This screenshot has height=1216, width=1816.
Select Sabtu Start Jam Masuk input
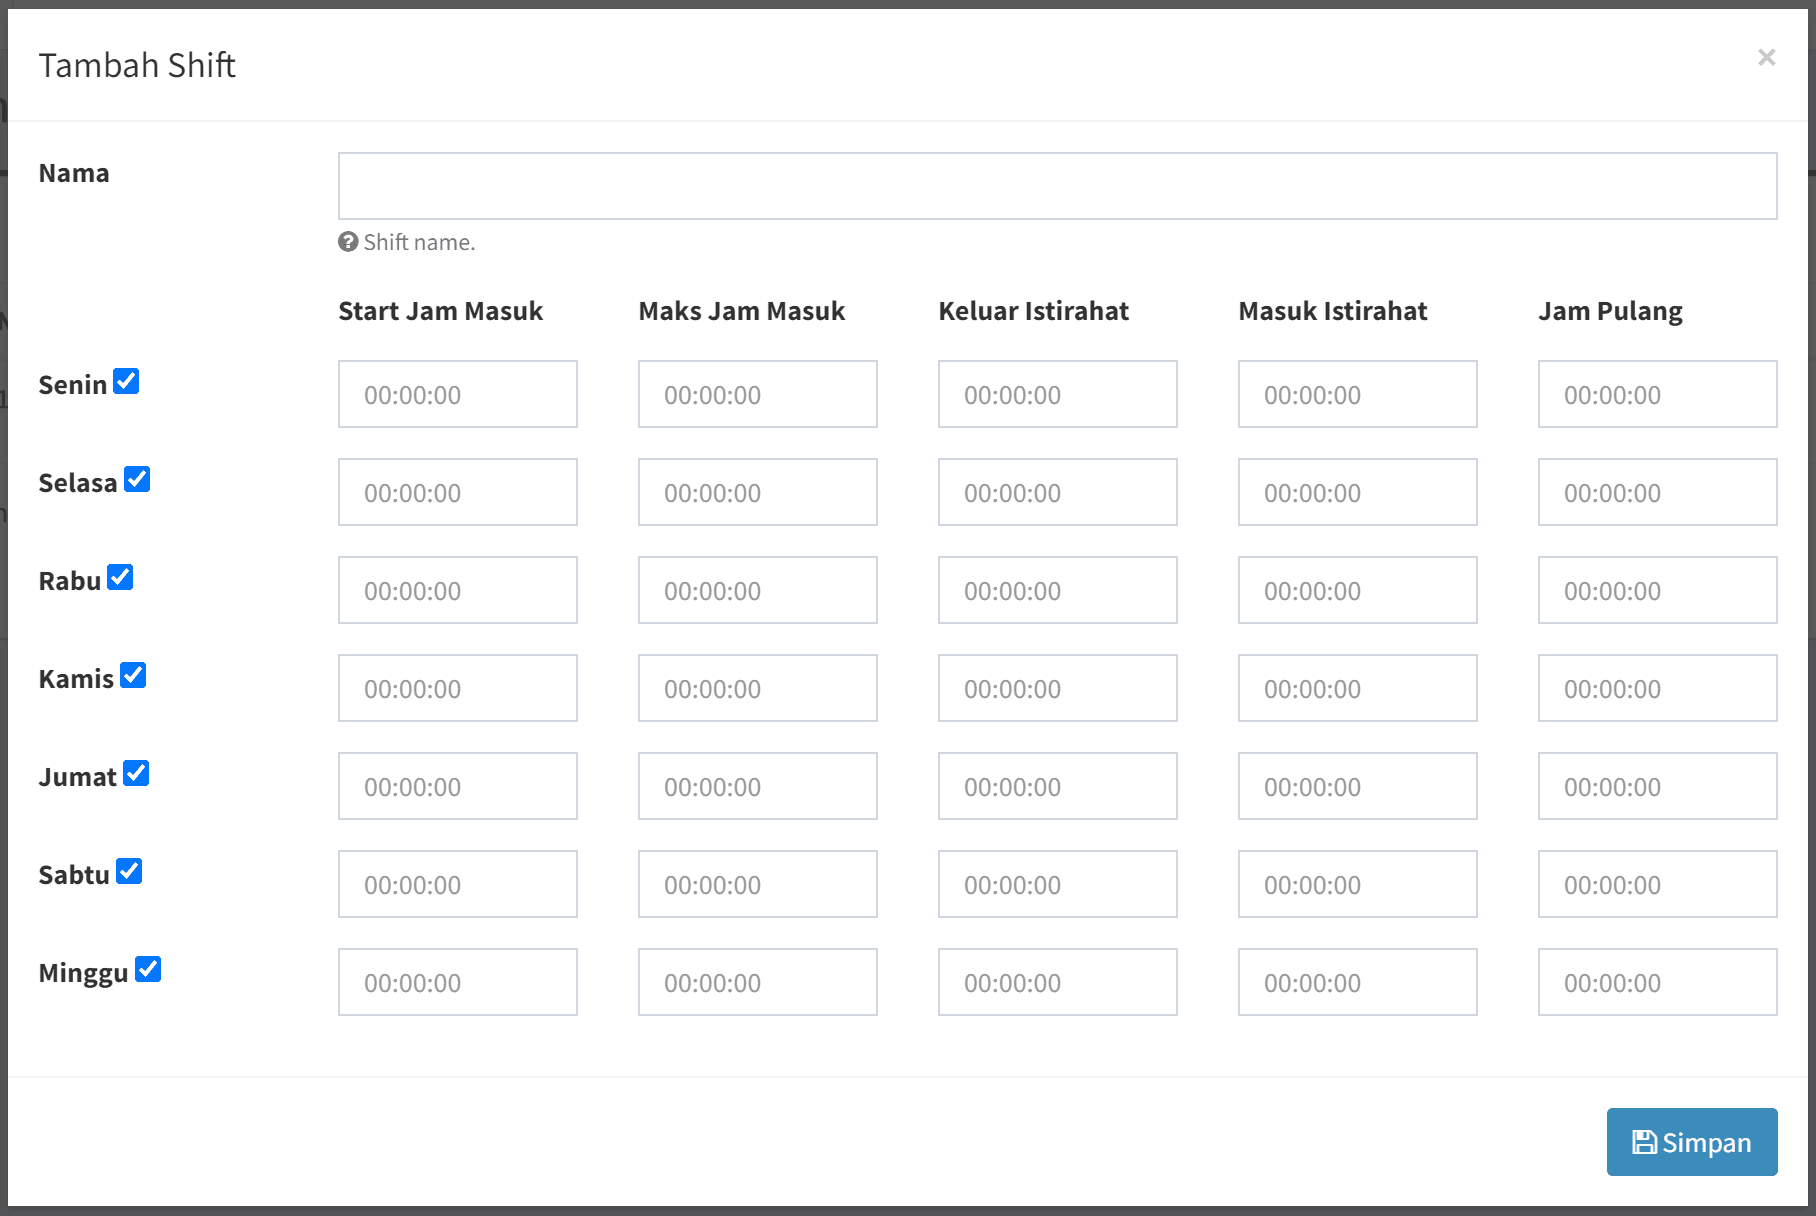457,884
